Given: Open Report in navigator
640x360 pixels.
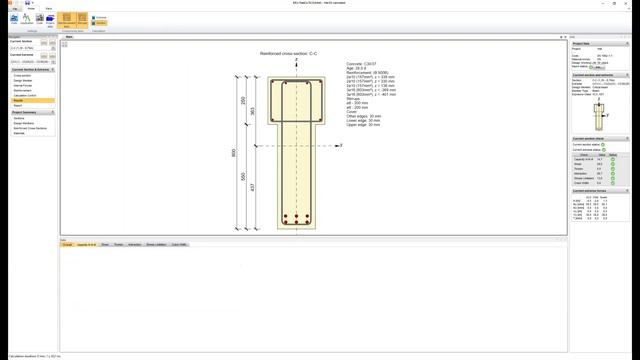Looking at the screenshot, I should click(x=18, y=105).
